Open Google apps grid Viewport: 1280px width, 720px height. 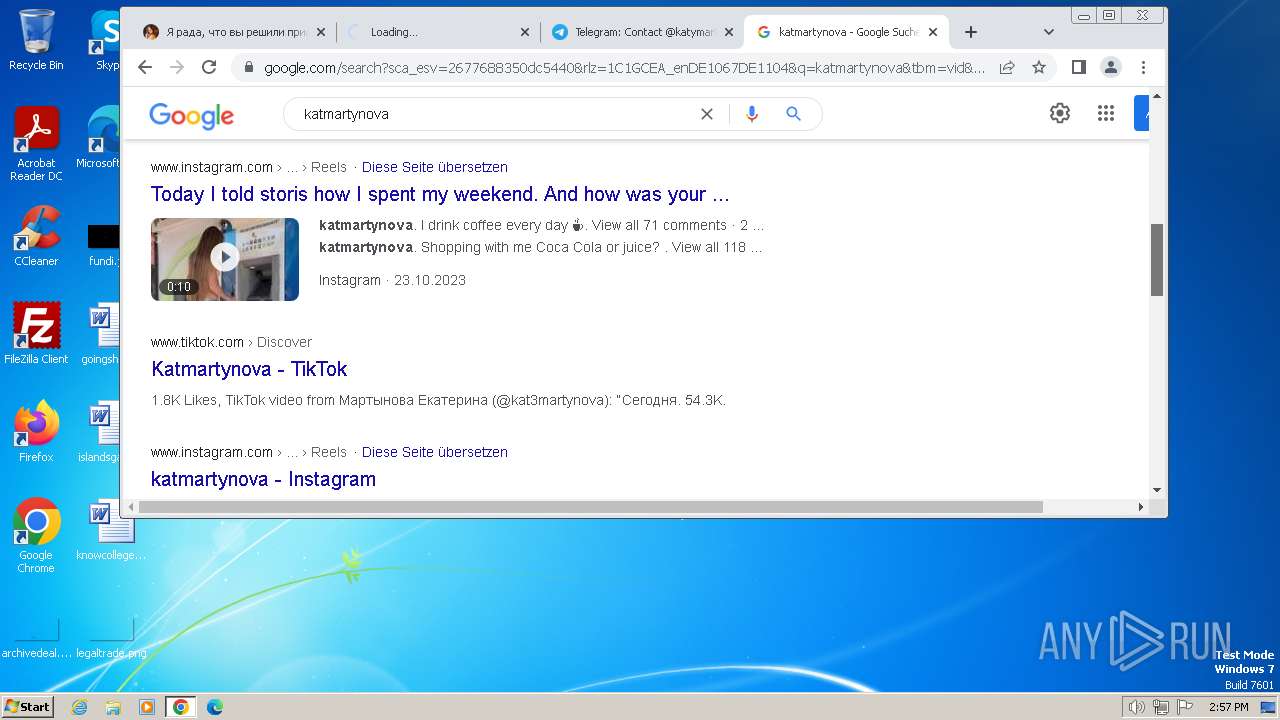tap(1105, 113)
